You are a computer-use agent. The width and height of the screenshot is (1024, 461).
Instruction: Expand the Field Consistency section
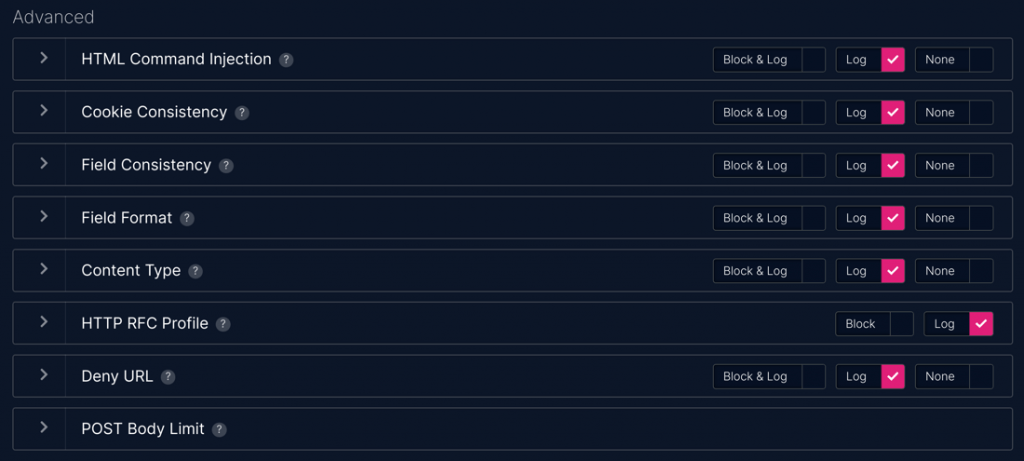[x=44, y=163]
